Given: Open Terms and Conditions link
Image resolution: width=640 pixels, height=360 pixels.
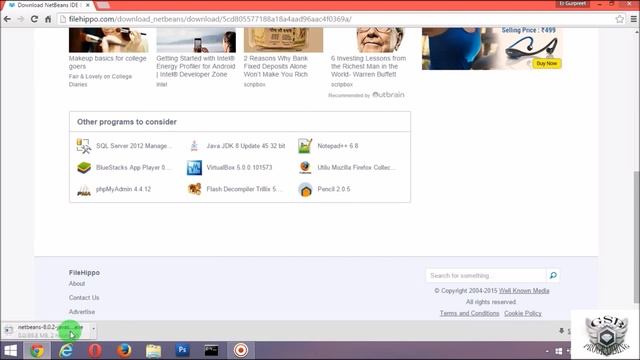Looking at the screenshot, I should tap(469, 313).
